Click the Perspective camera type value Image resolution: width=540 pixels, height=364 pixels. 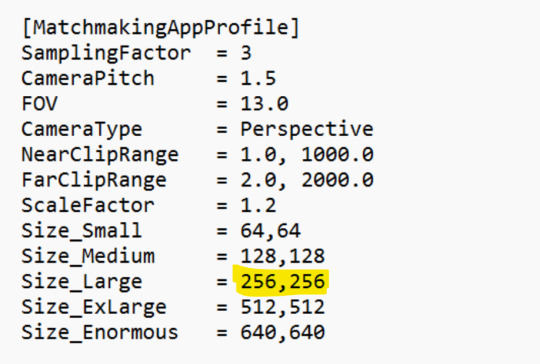307,130
